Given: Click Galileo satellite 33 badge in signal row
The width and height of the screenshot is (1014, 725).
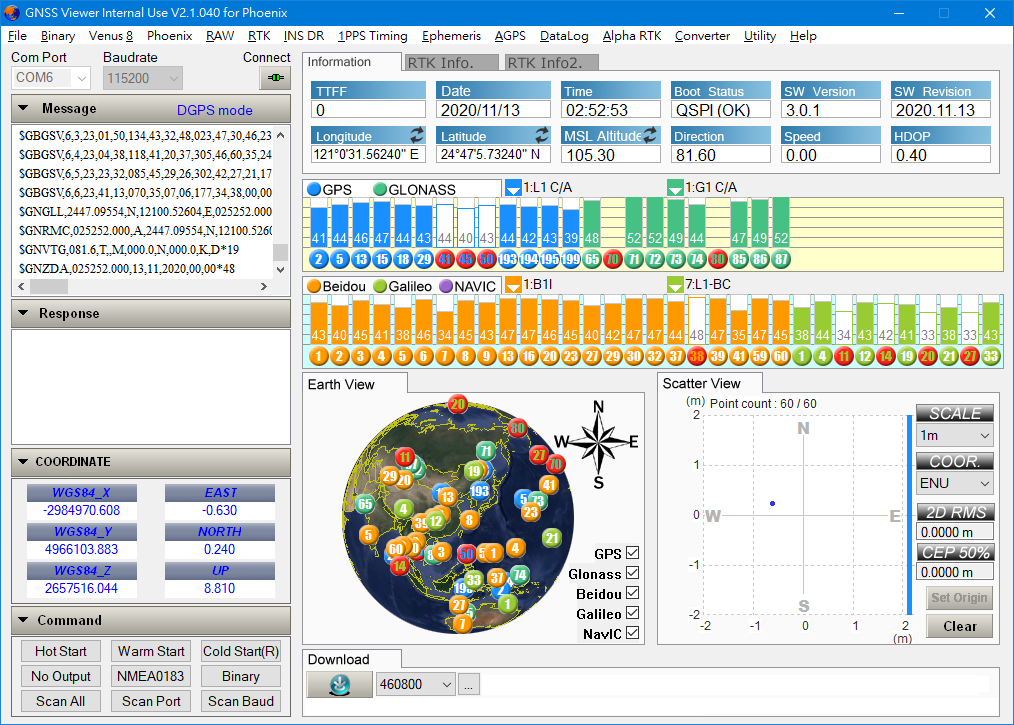Looking at the screenshot, I should coord(991,356).
